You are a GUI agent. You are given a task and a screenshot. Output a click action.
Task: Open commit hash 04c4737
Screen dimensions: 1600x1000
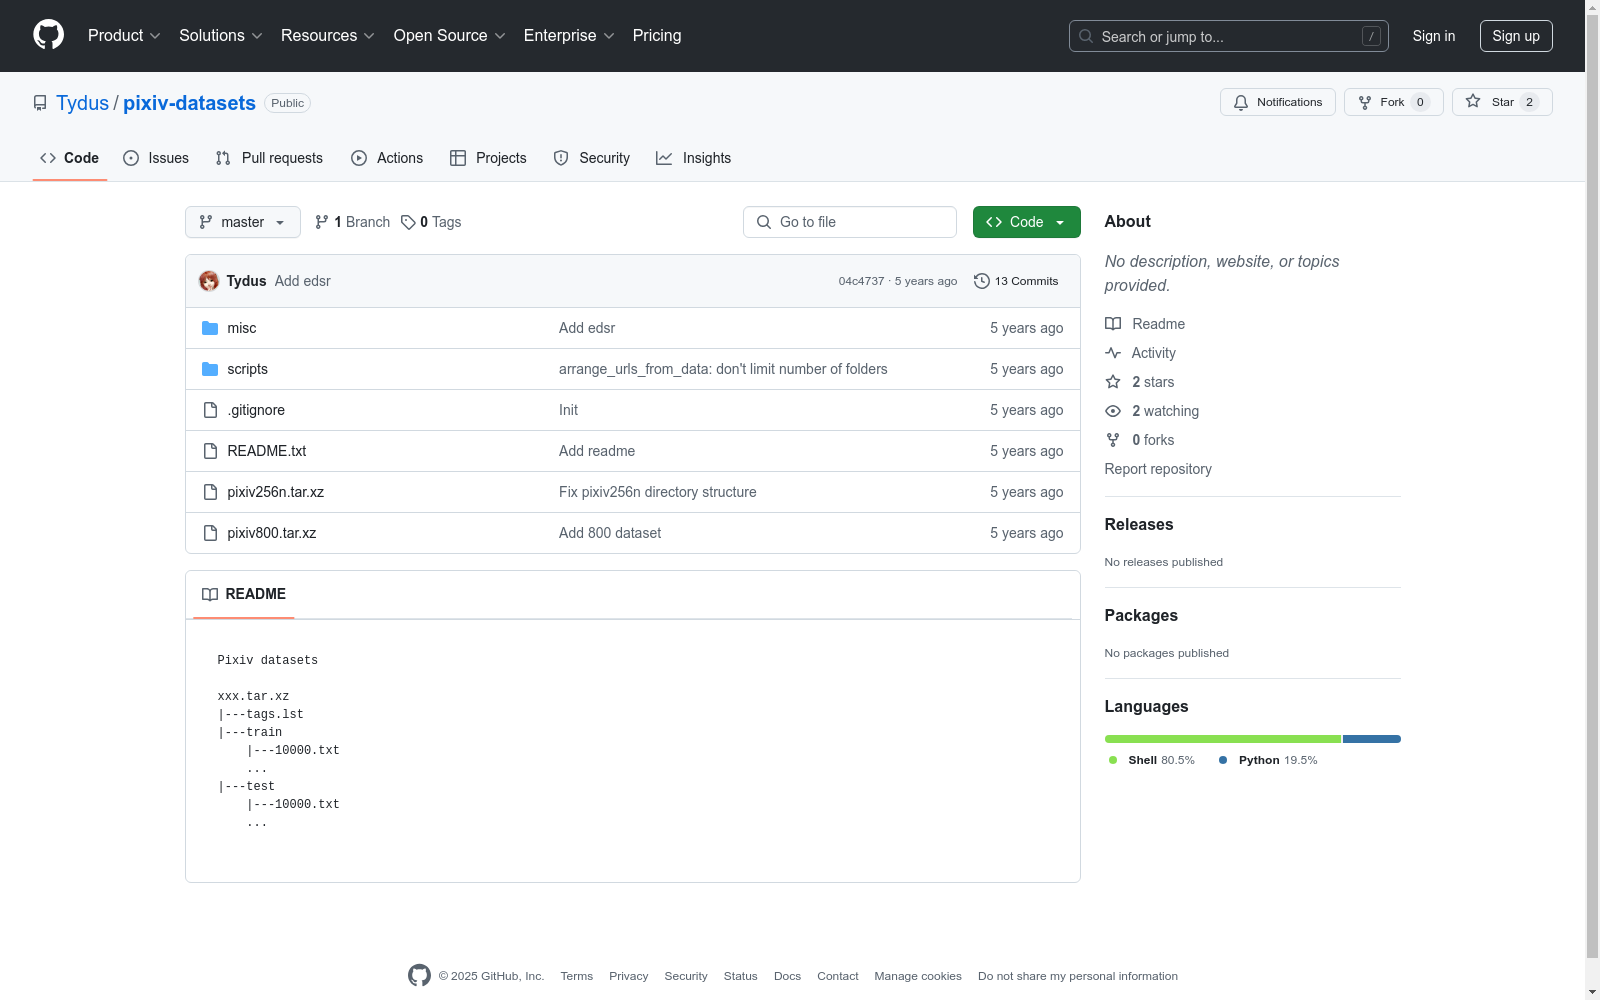coord(861,281)
